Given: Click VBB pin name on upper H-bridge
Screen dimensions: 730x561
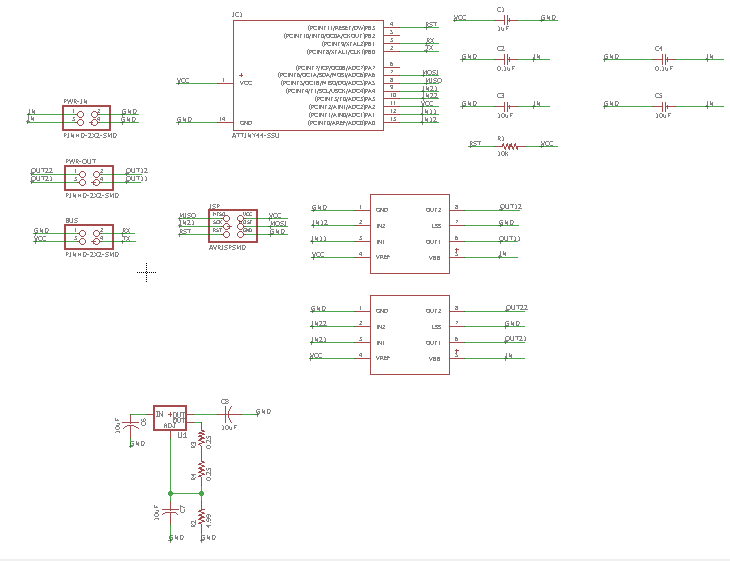Looking at the screenshot, I should [434, 257].
